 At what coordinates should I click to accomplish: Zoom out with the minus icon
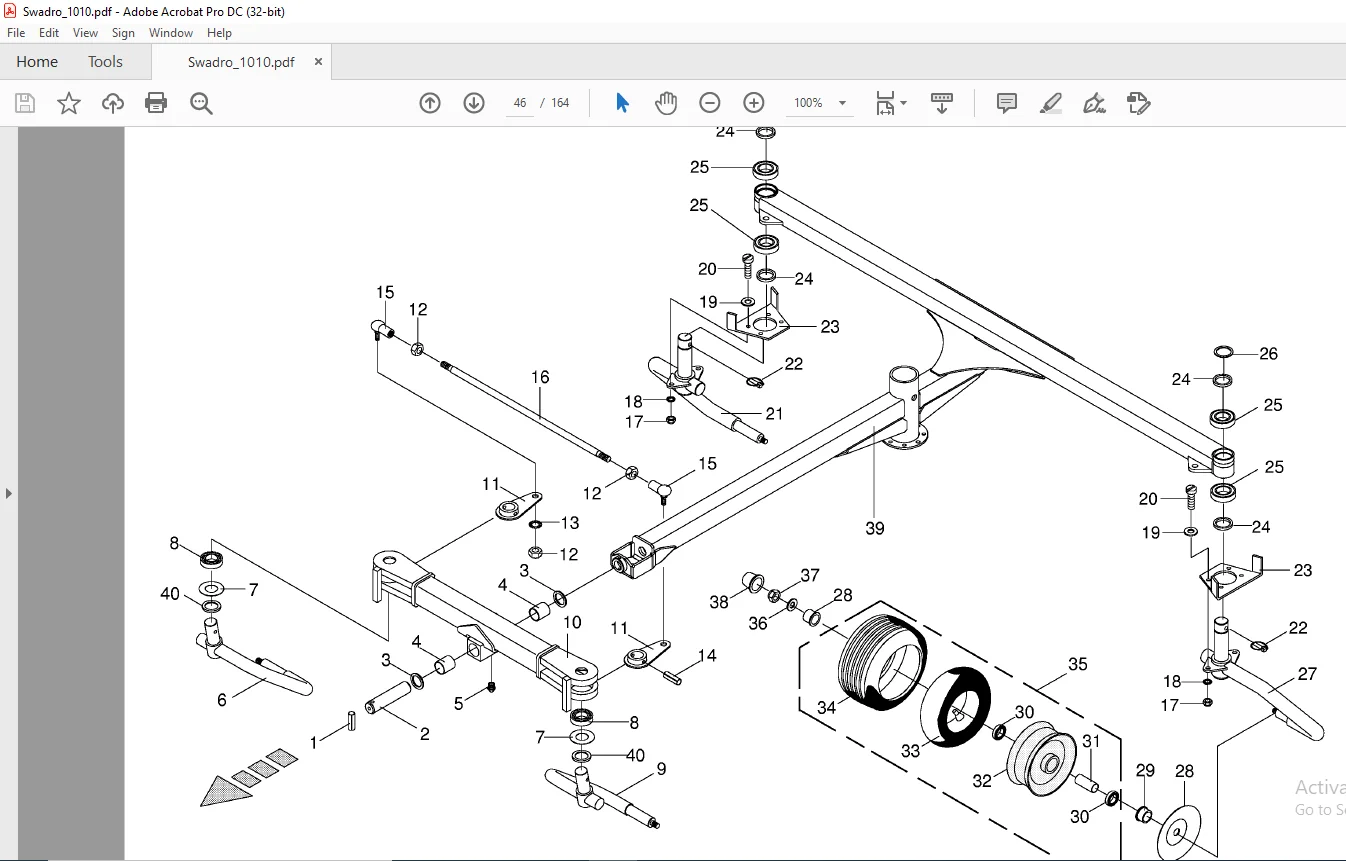tap(710, 103)
